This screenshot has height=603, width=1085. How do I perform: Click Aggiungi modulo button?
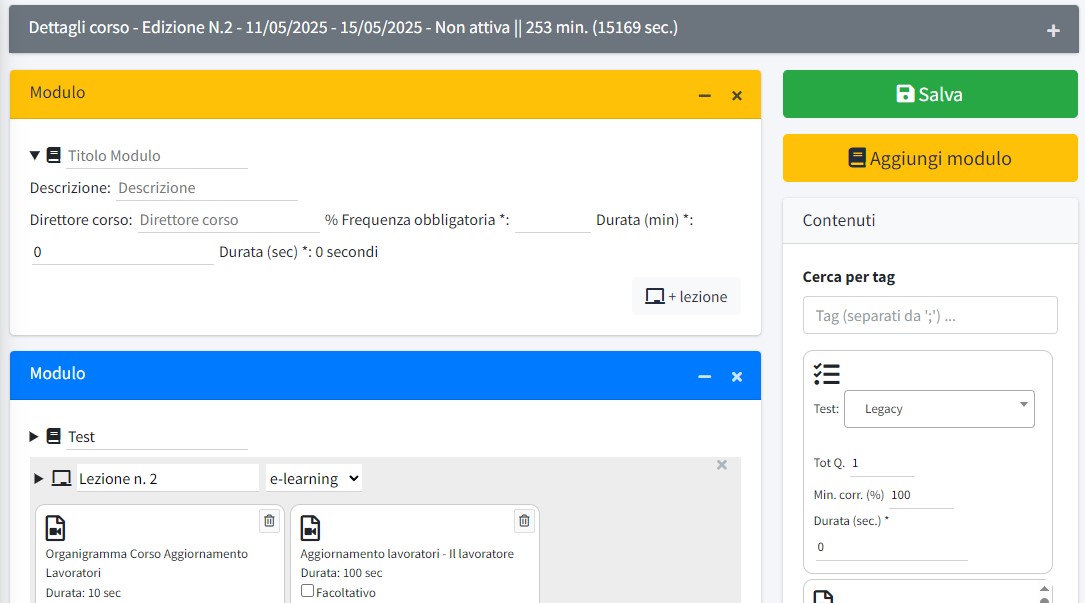click(x=930, y=158)
